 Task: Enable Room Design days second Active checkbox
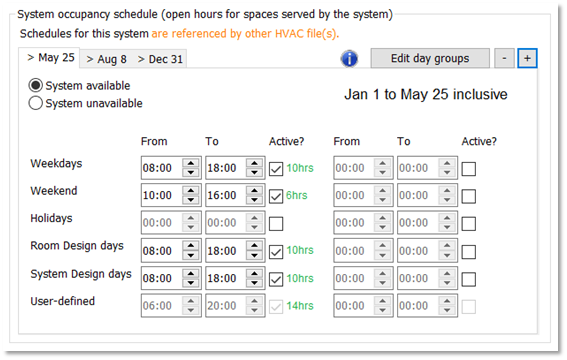[469, 252]
